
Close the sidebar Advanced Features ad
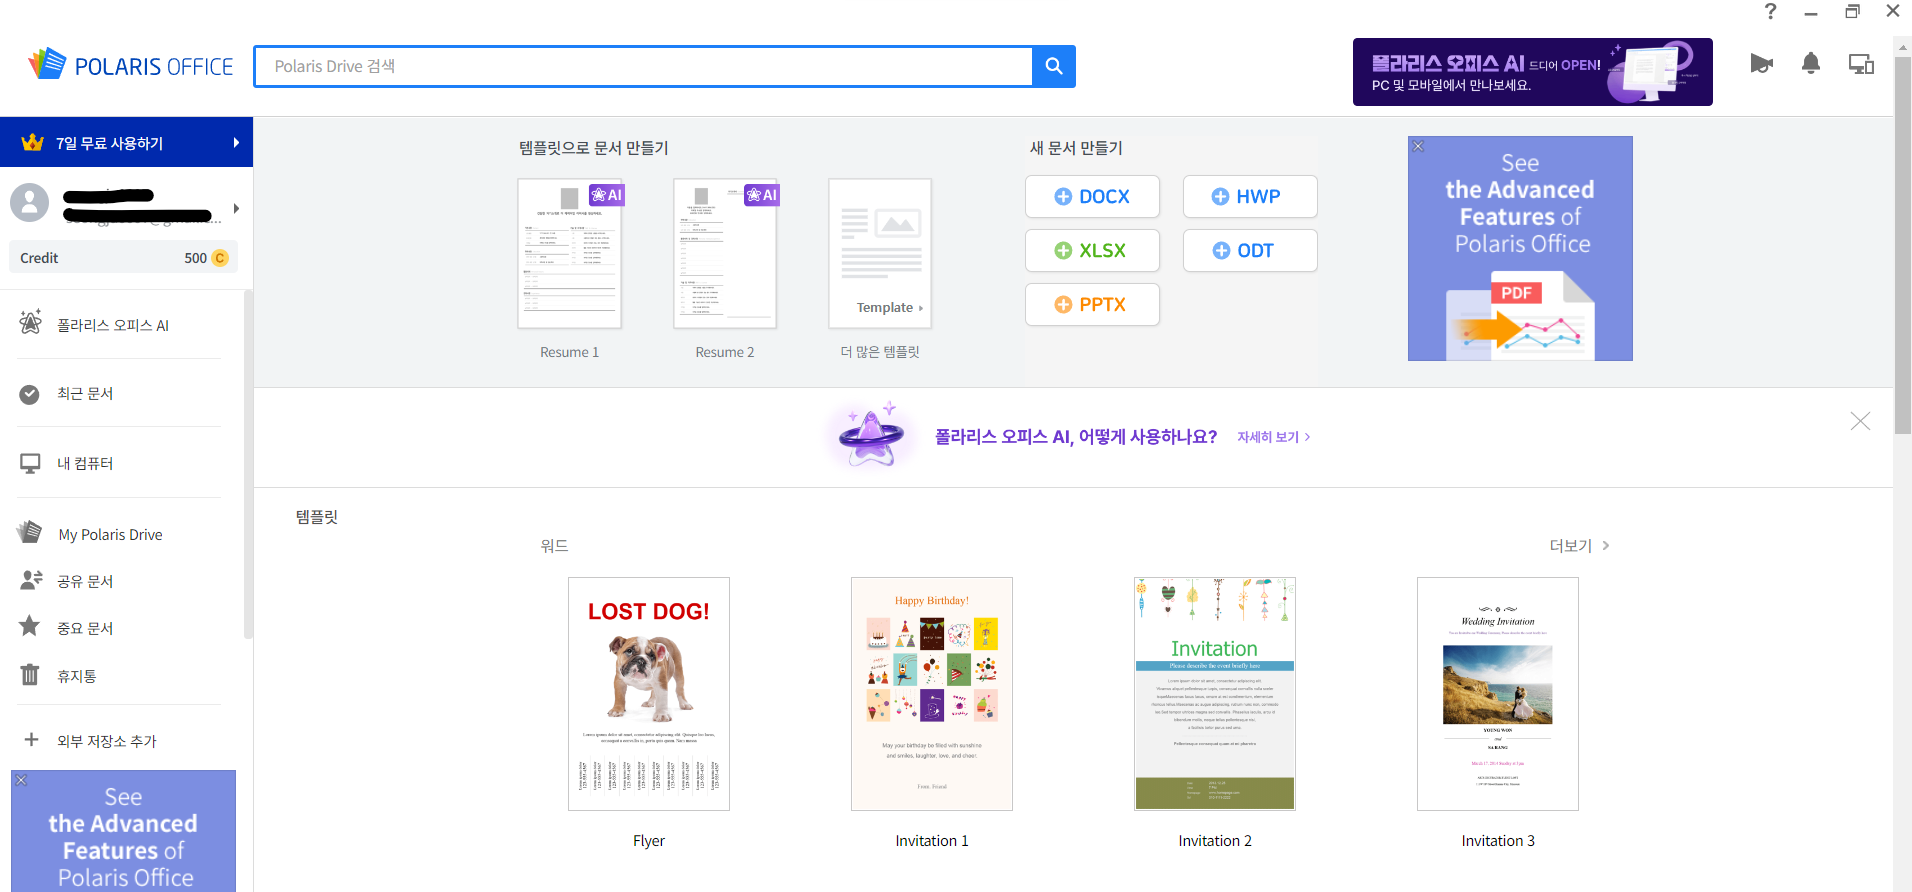tap(21, 780)
